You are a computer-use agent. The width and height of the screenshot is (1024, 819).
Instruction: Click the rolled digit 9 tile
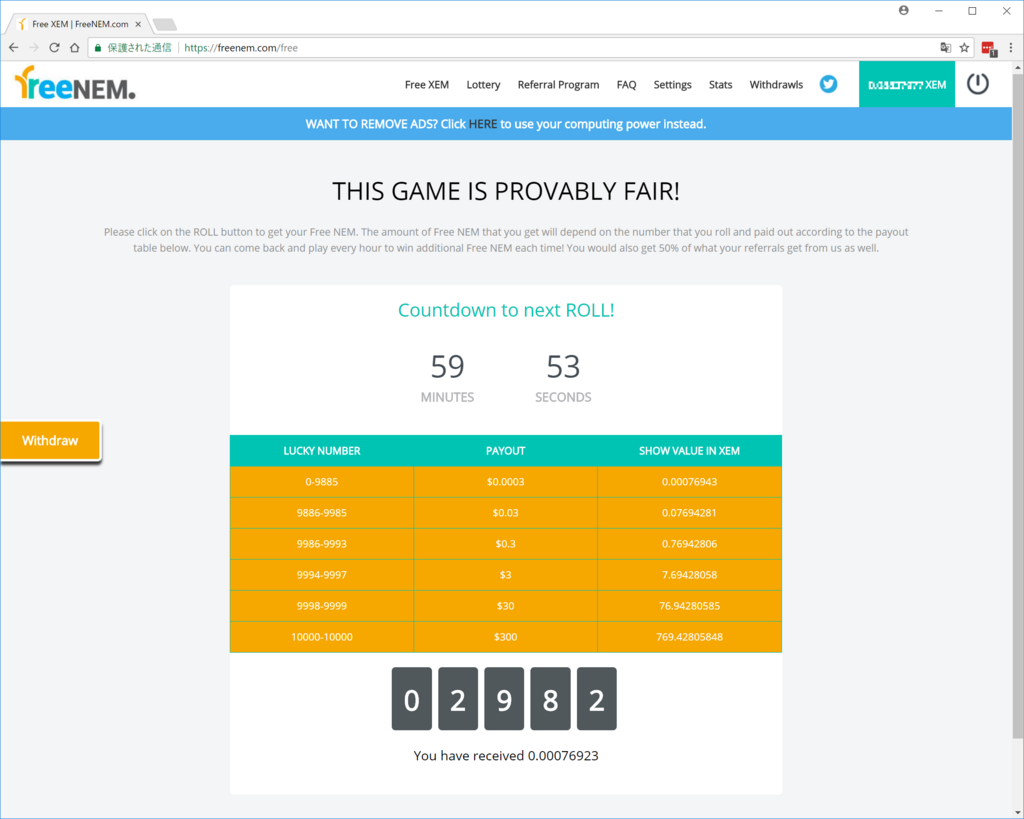(504, 699)
